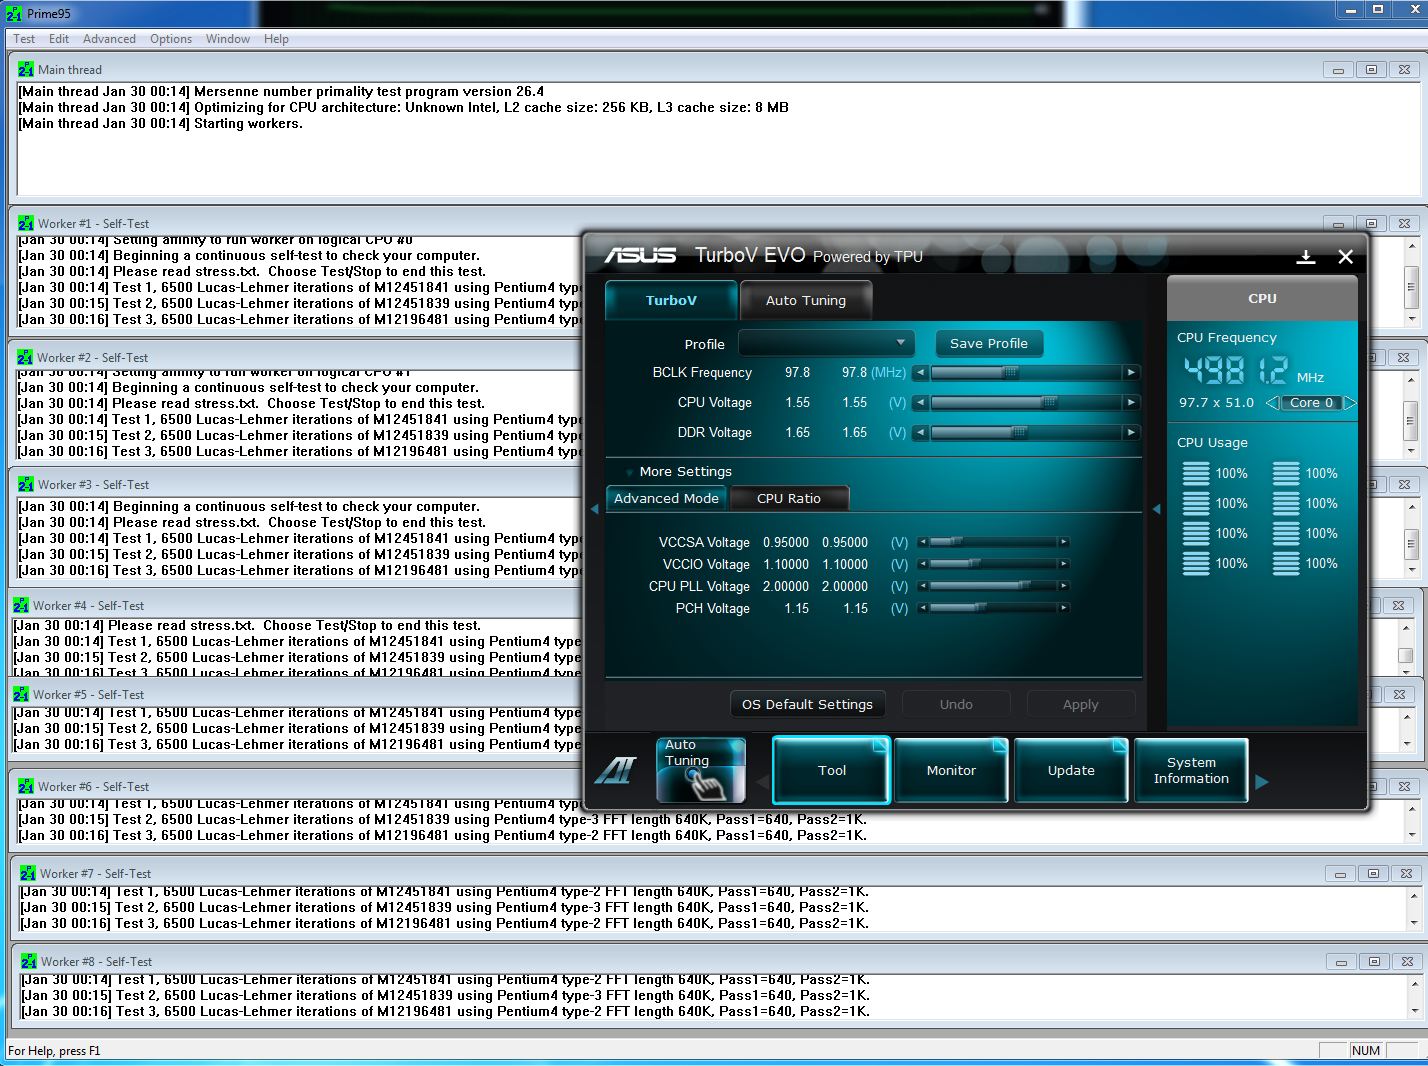This screenshot has width=1428, height=1066.
Task: Increase DDR Voltage with right arrow
Action: (x=1131, y=433)
